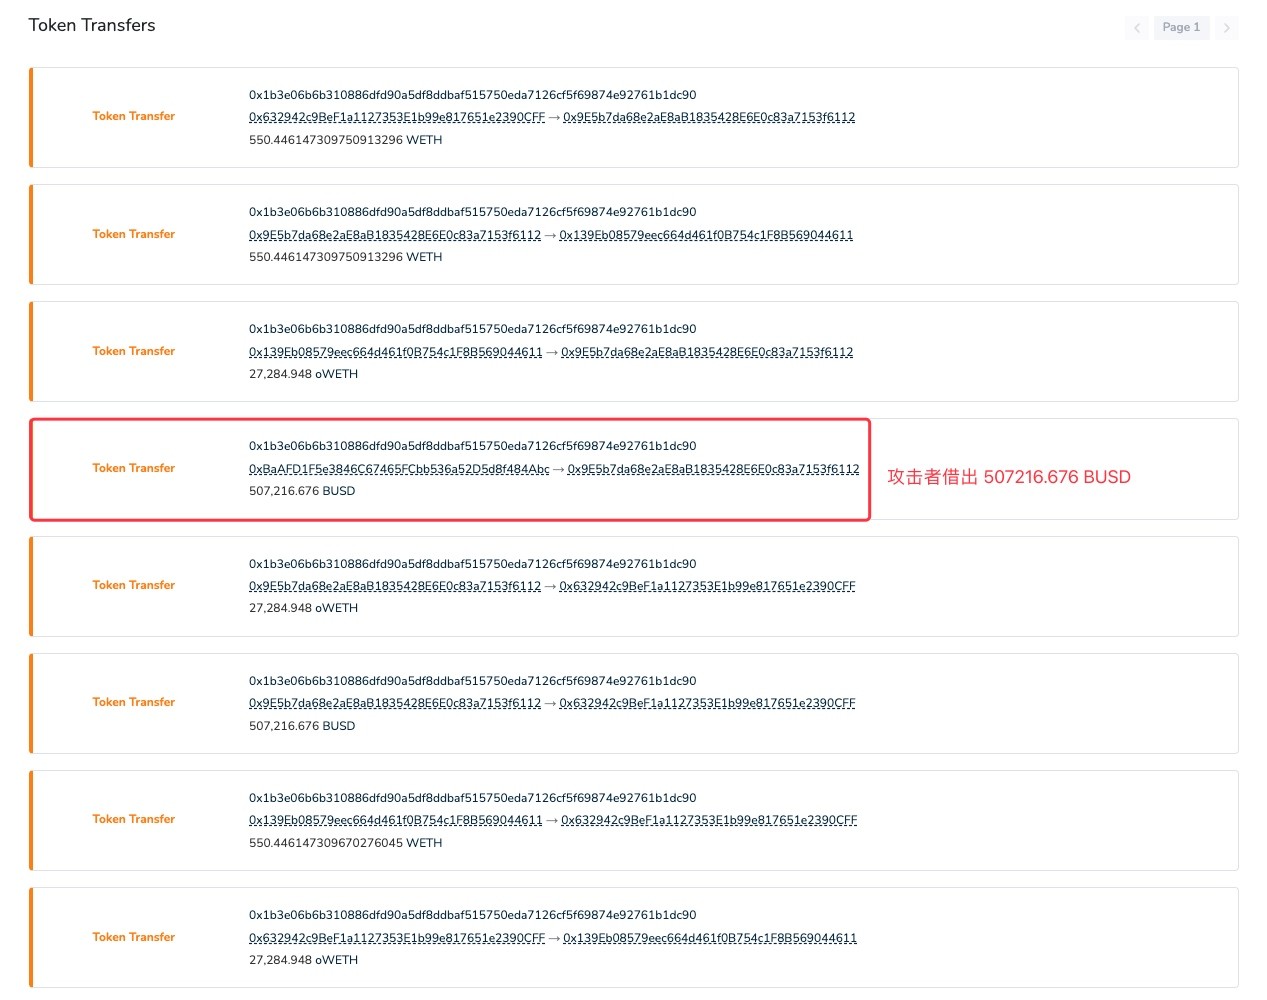This screenshot has height=1000, width=1267.
Task: Open recipient 0x9E5b7da6 in highlighted BUSD transfer
Action: pos(713,469)
